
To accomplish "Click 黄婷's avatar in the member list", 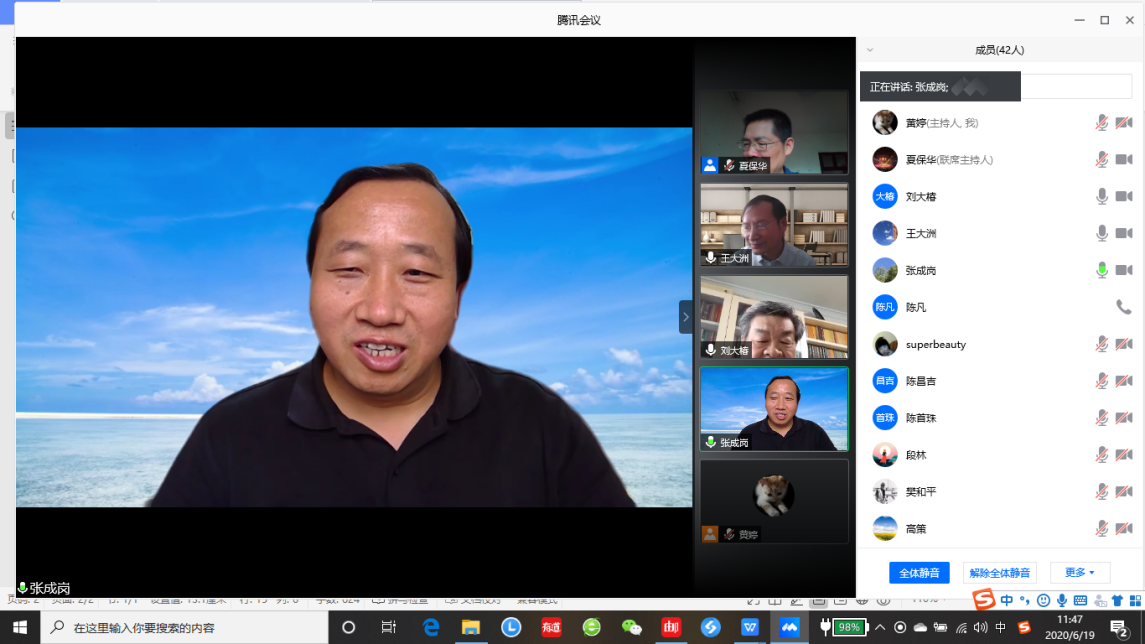I will 884,123.
